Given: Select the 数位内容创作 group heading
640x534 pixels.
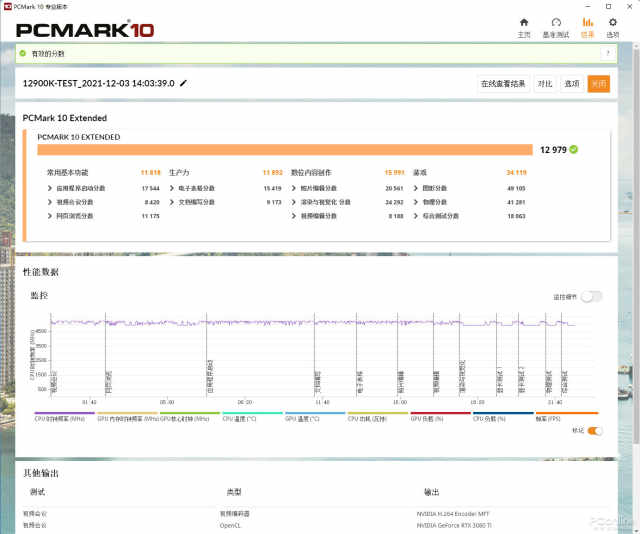Looking at the screenshot, I should point(311,173).
